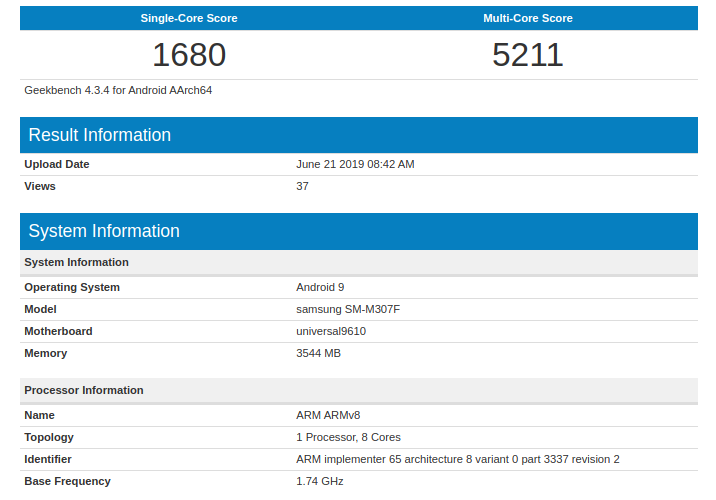Screen dimensions: 716x500
Task: Click the 3544 MB memory value
Action: 319,353
